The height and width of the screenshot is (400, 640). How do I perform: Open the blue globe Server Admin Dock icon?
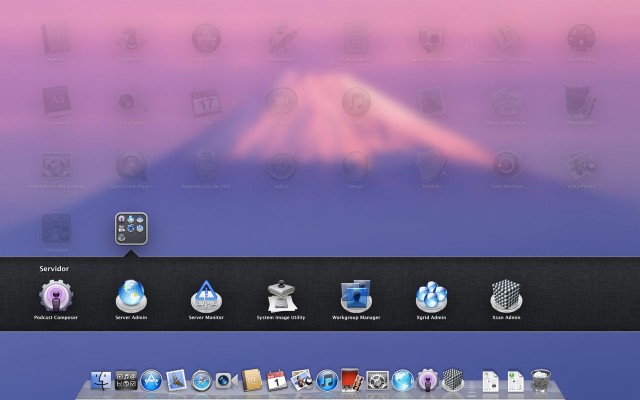(403, 380)
